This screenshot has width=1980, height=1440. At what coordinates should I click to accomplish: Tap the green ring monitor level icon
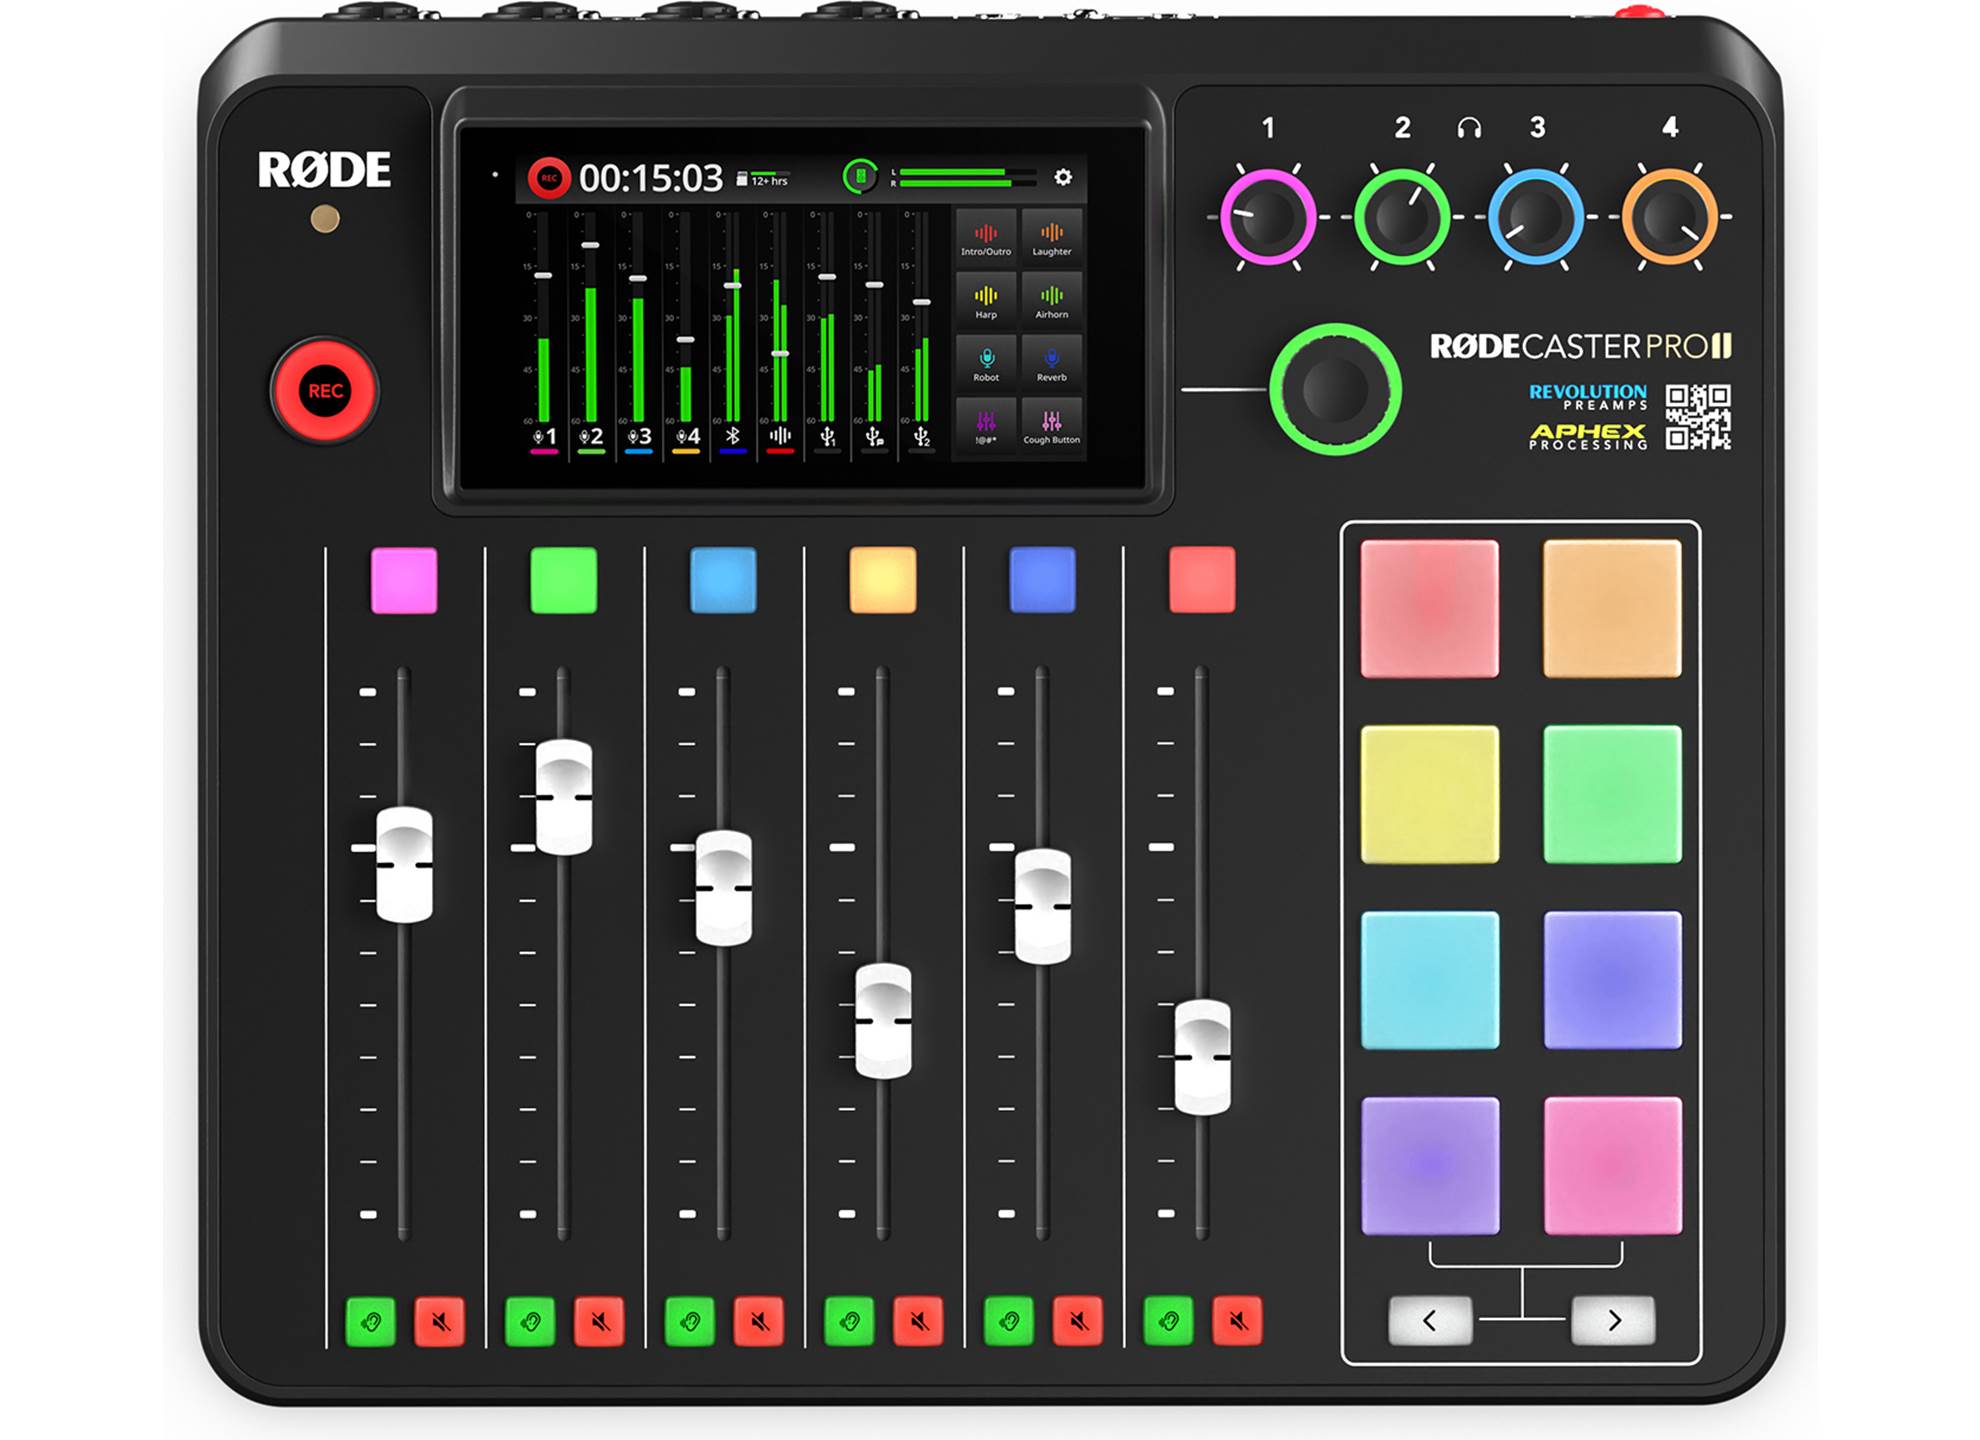tap(860, 177)
